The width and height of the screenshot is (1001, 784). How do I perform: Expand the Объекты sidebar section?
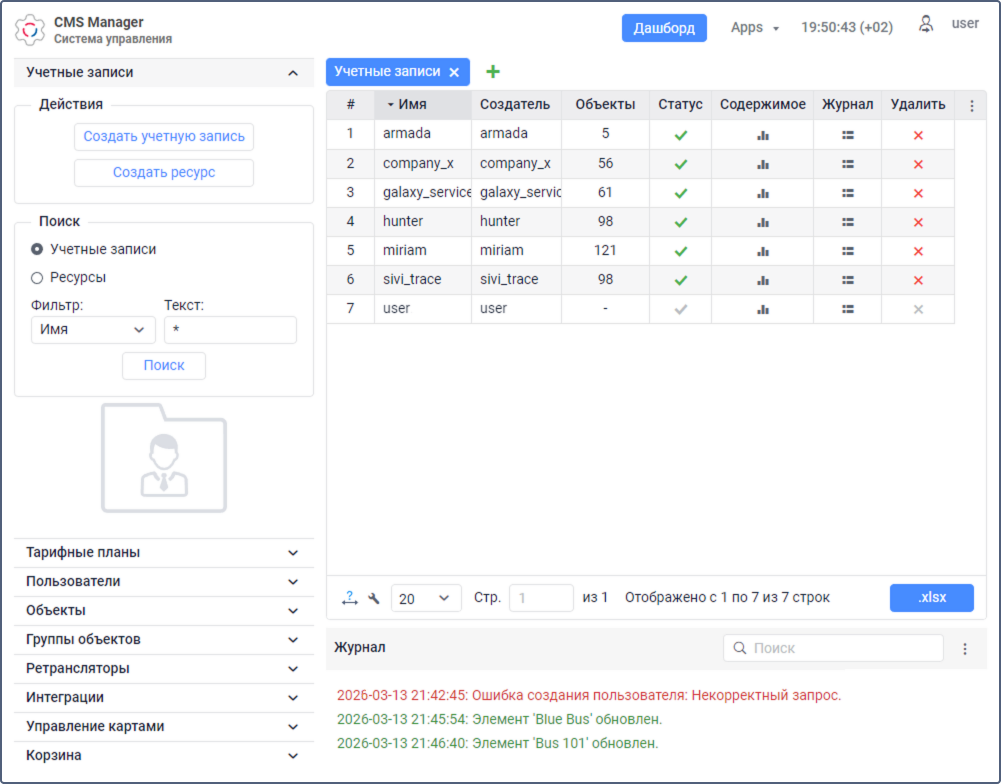pos(163,611)
